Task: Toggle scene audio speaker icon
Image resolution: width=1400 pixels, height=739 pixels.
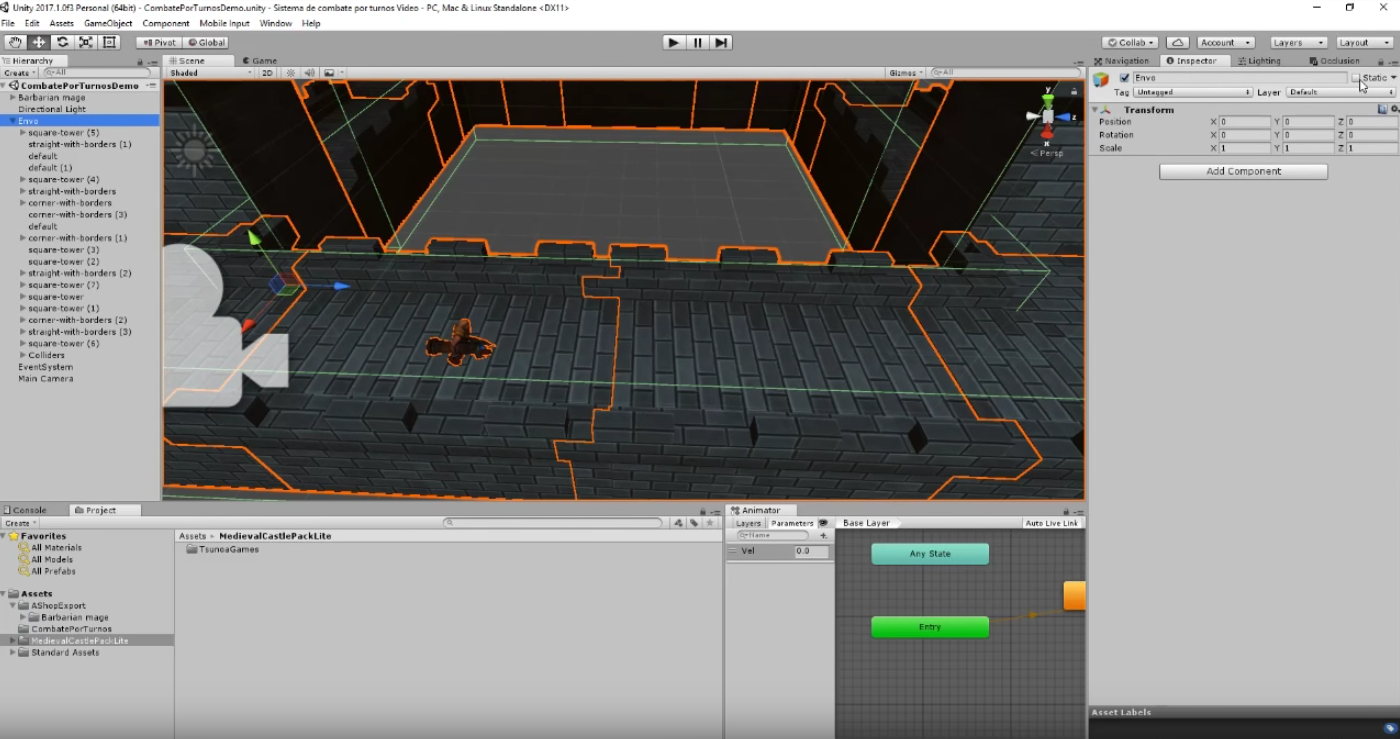Action: (x=309, y=73)
